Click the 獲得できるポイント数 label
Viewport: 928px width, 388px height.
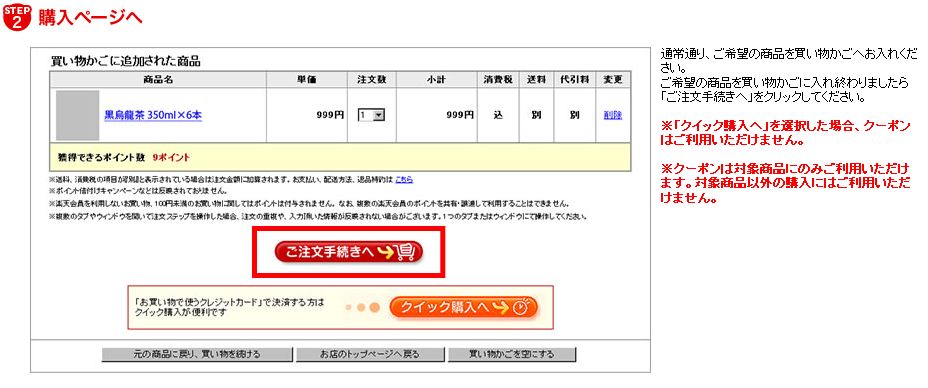(x=101, y=157)
